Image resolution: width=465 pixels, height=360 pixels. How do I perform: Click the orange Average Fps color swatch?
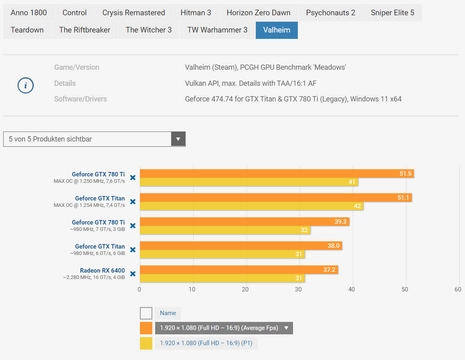[x=146, y=328]
